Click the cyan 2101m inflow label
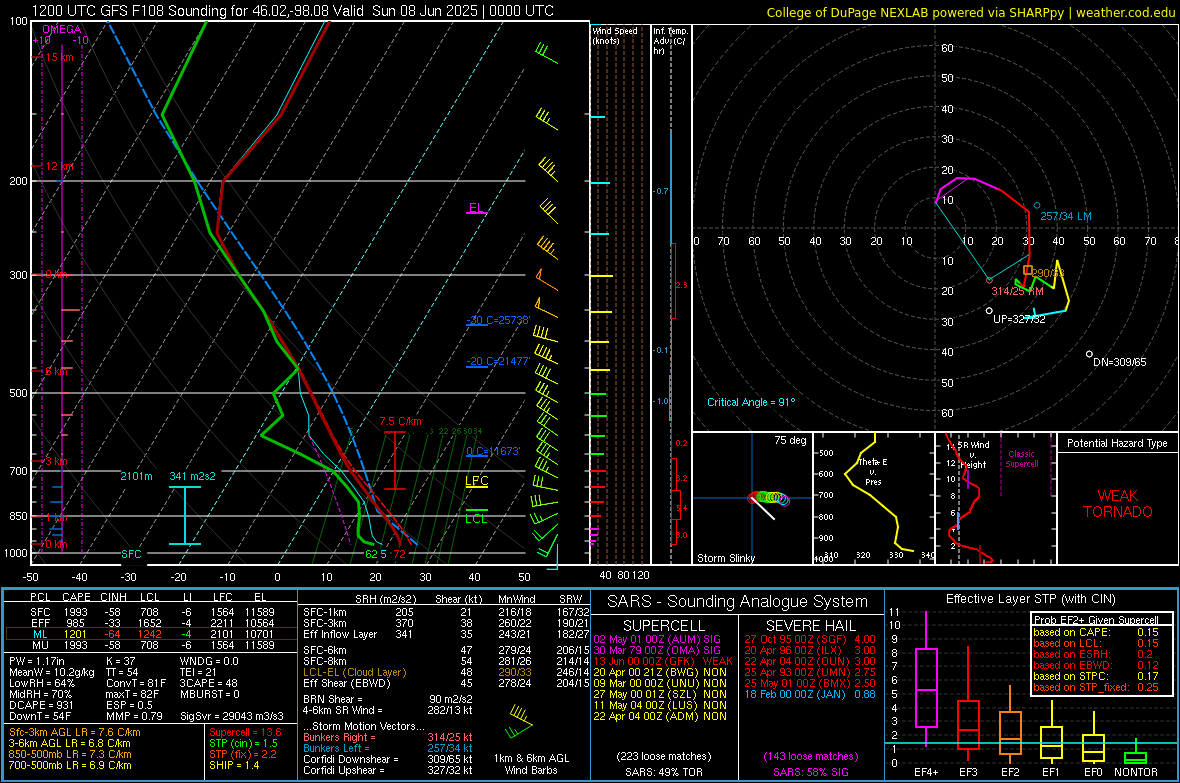This screenshot has height=783, width=1180. pos(136,476)
